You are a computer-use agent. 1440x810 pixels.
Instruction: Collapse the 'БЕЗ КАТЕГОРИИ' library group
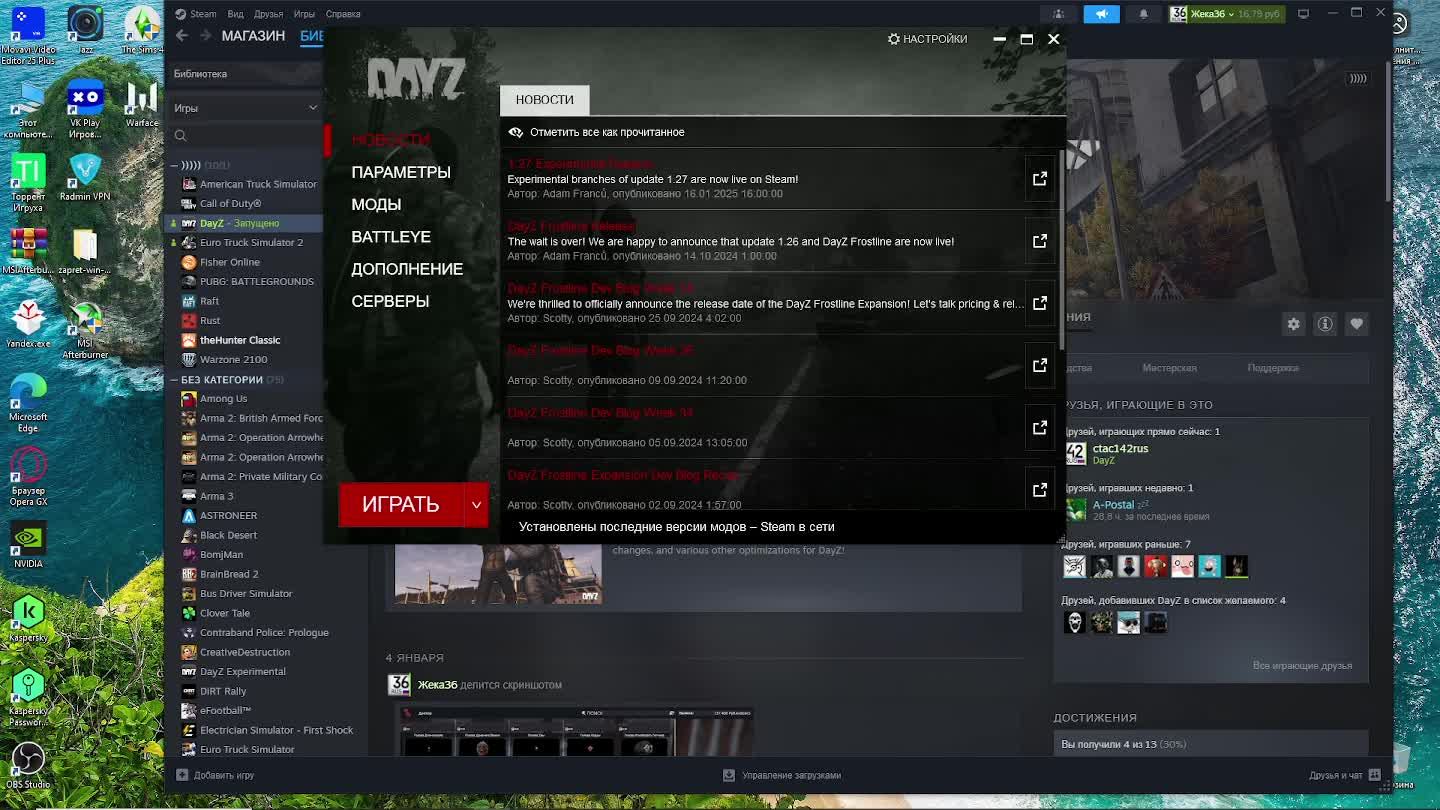point(174,380)
